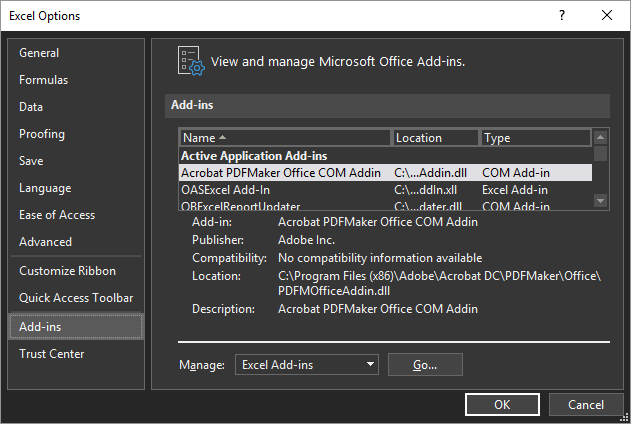The width and height of the screenshot is (631, 424).
Task: Expand the Manage add-ins dropdown
Action: coord(307,365)
